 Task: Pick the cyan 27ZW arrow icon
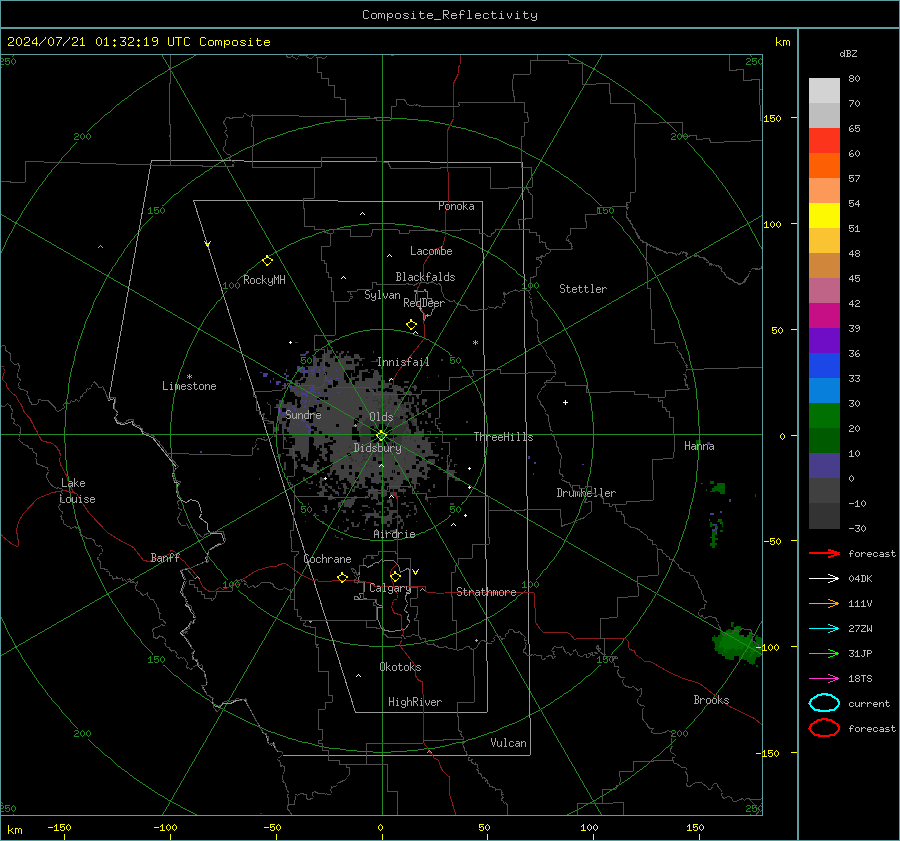(824, 629)
